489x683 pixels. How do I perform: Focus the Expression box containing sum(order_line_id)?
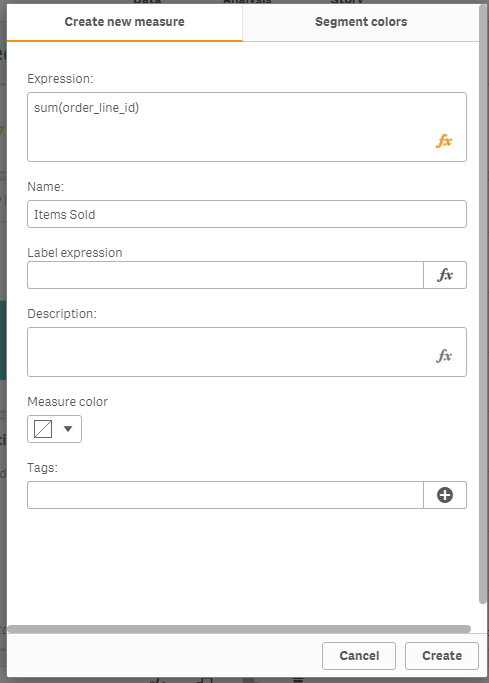click(x=247, y=127)
